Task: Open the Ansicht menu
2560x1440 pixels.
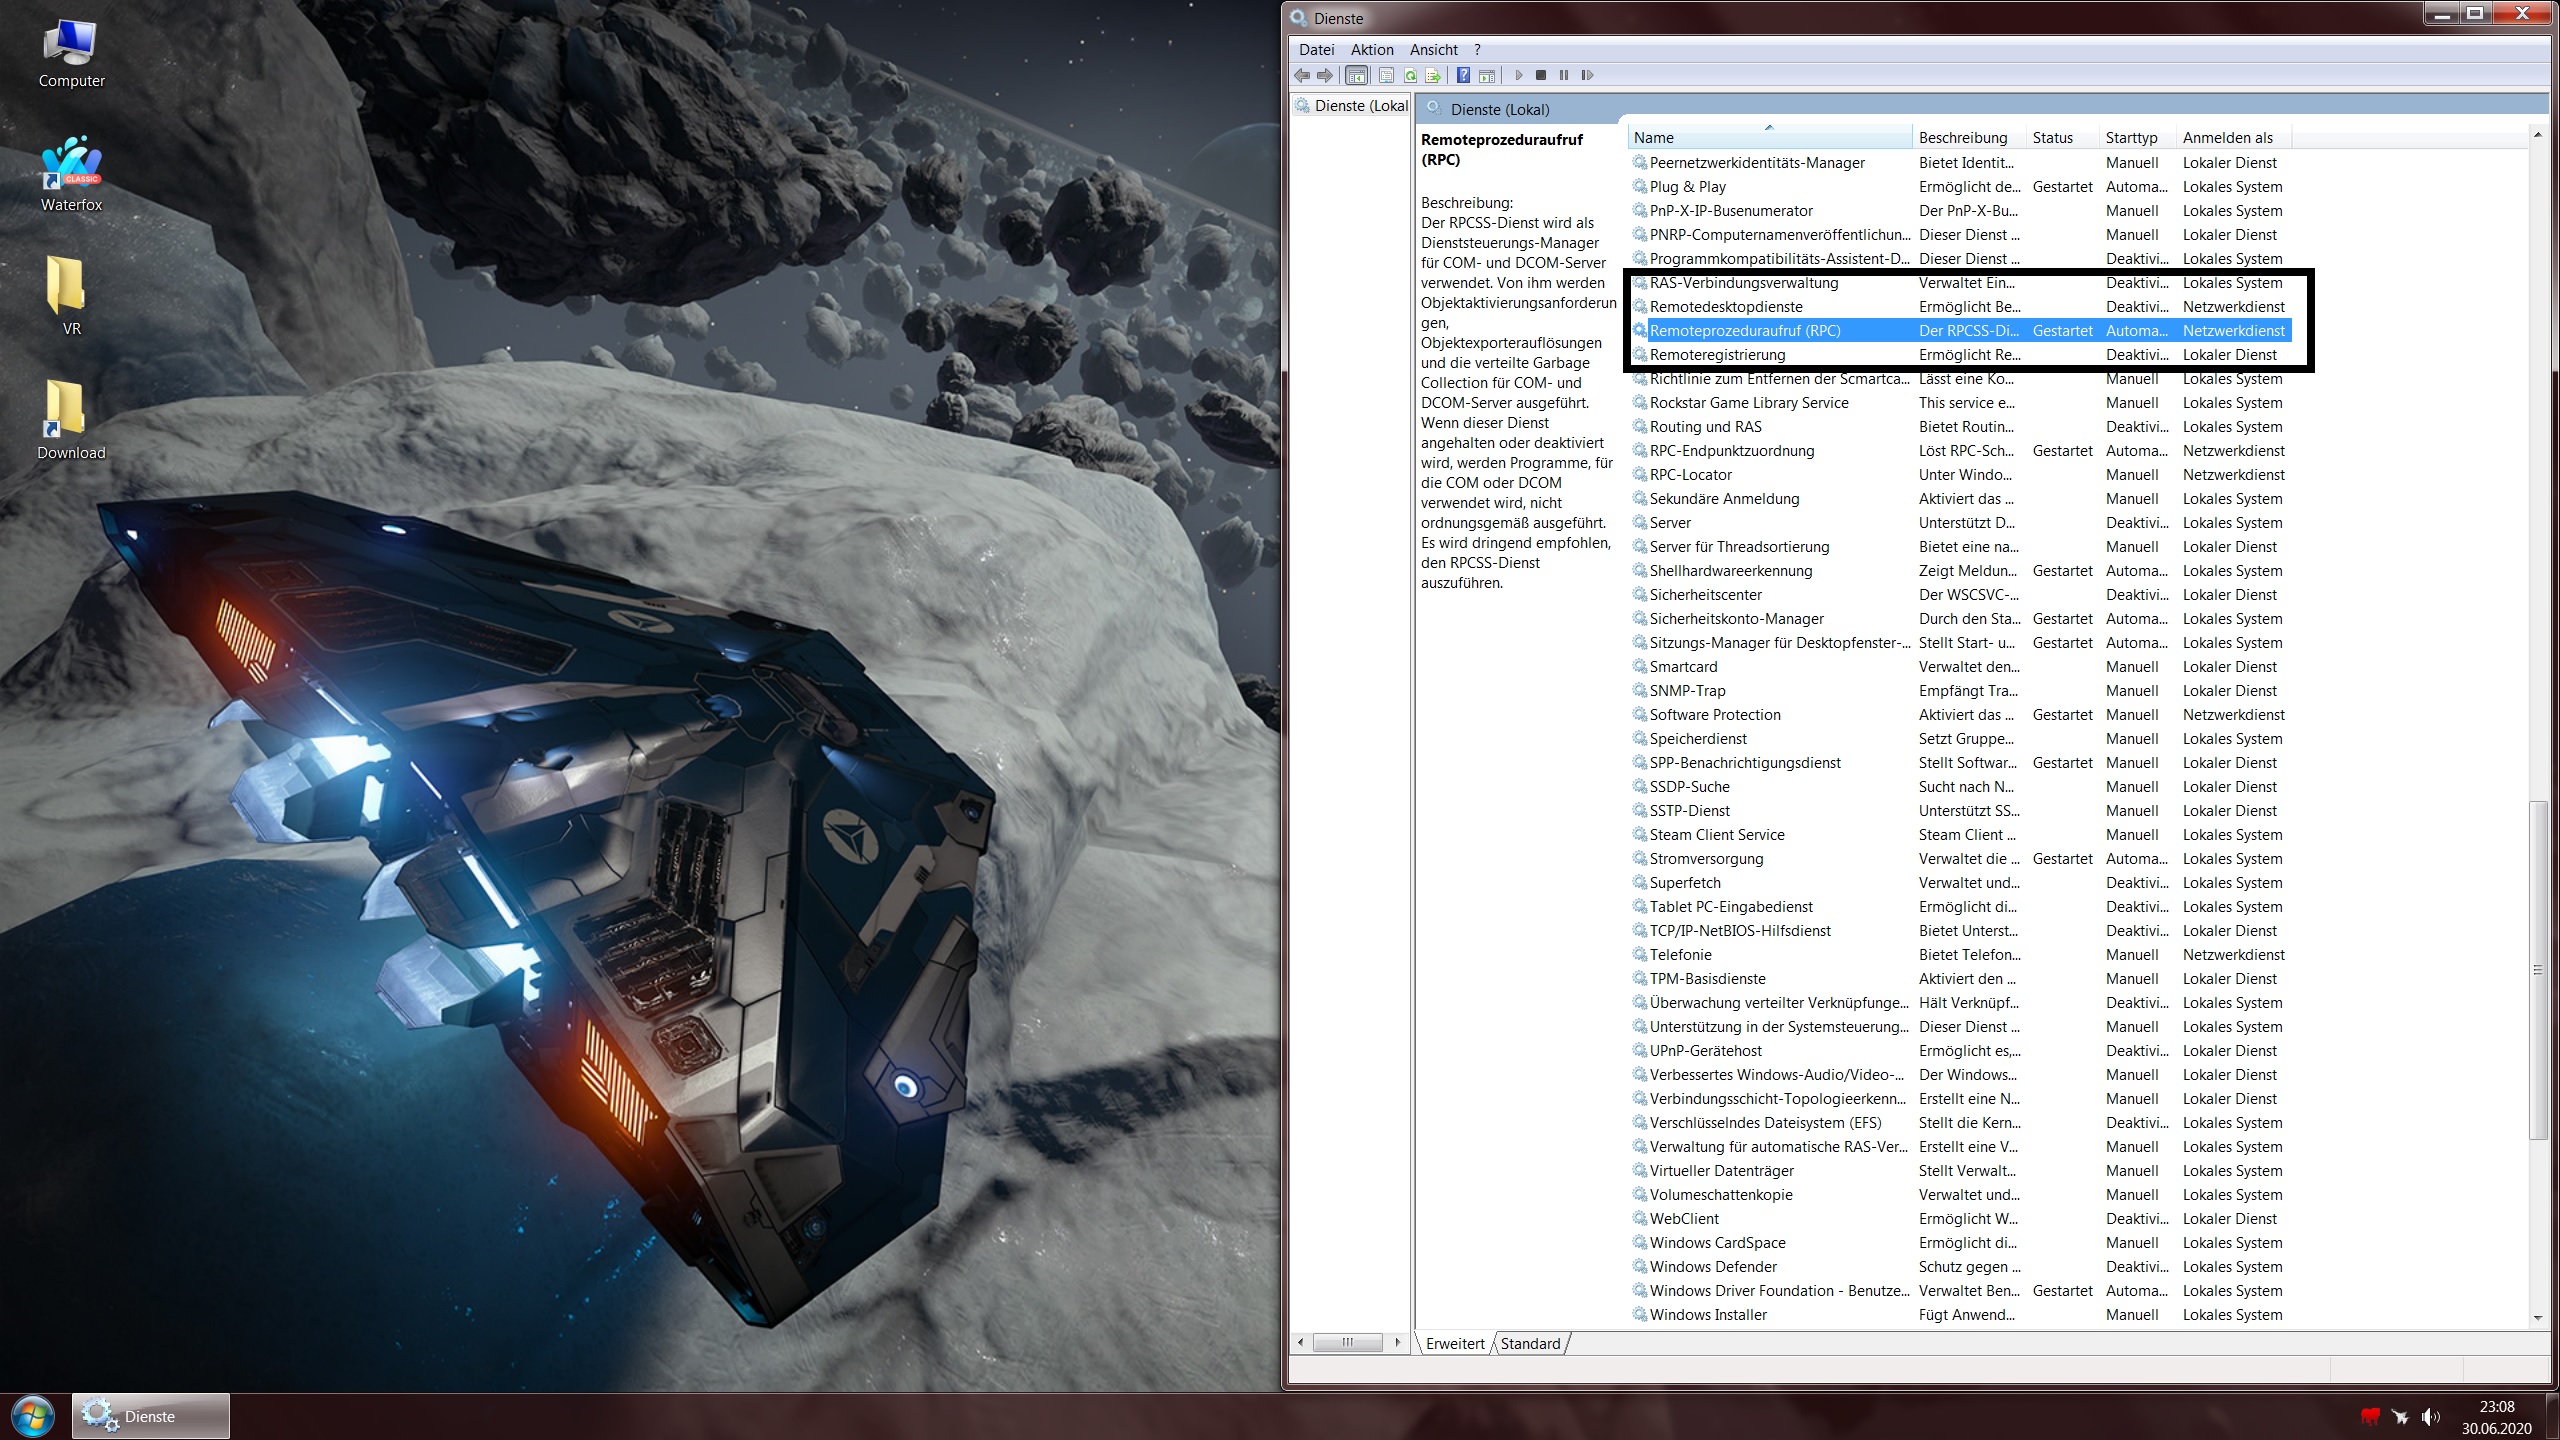Action: [x=1433, y=50]
